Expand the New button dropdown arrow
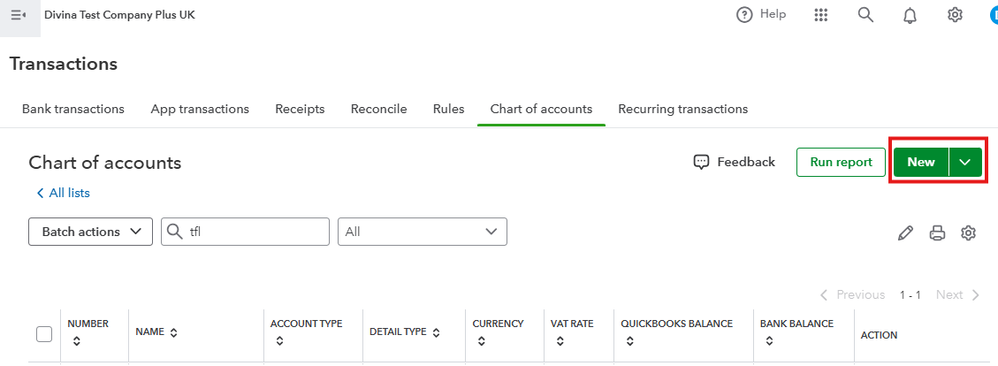The width and height of the screenshot is (998, 366). point(966,162)
